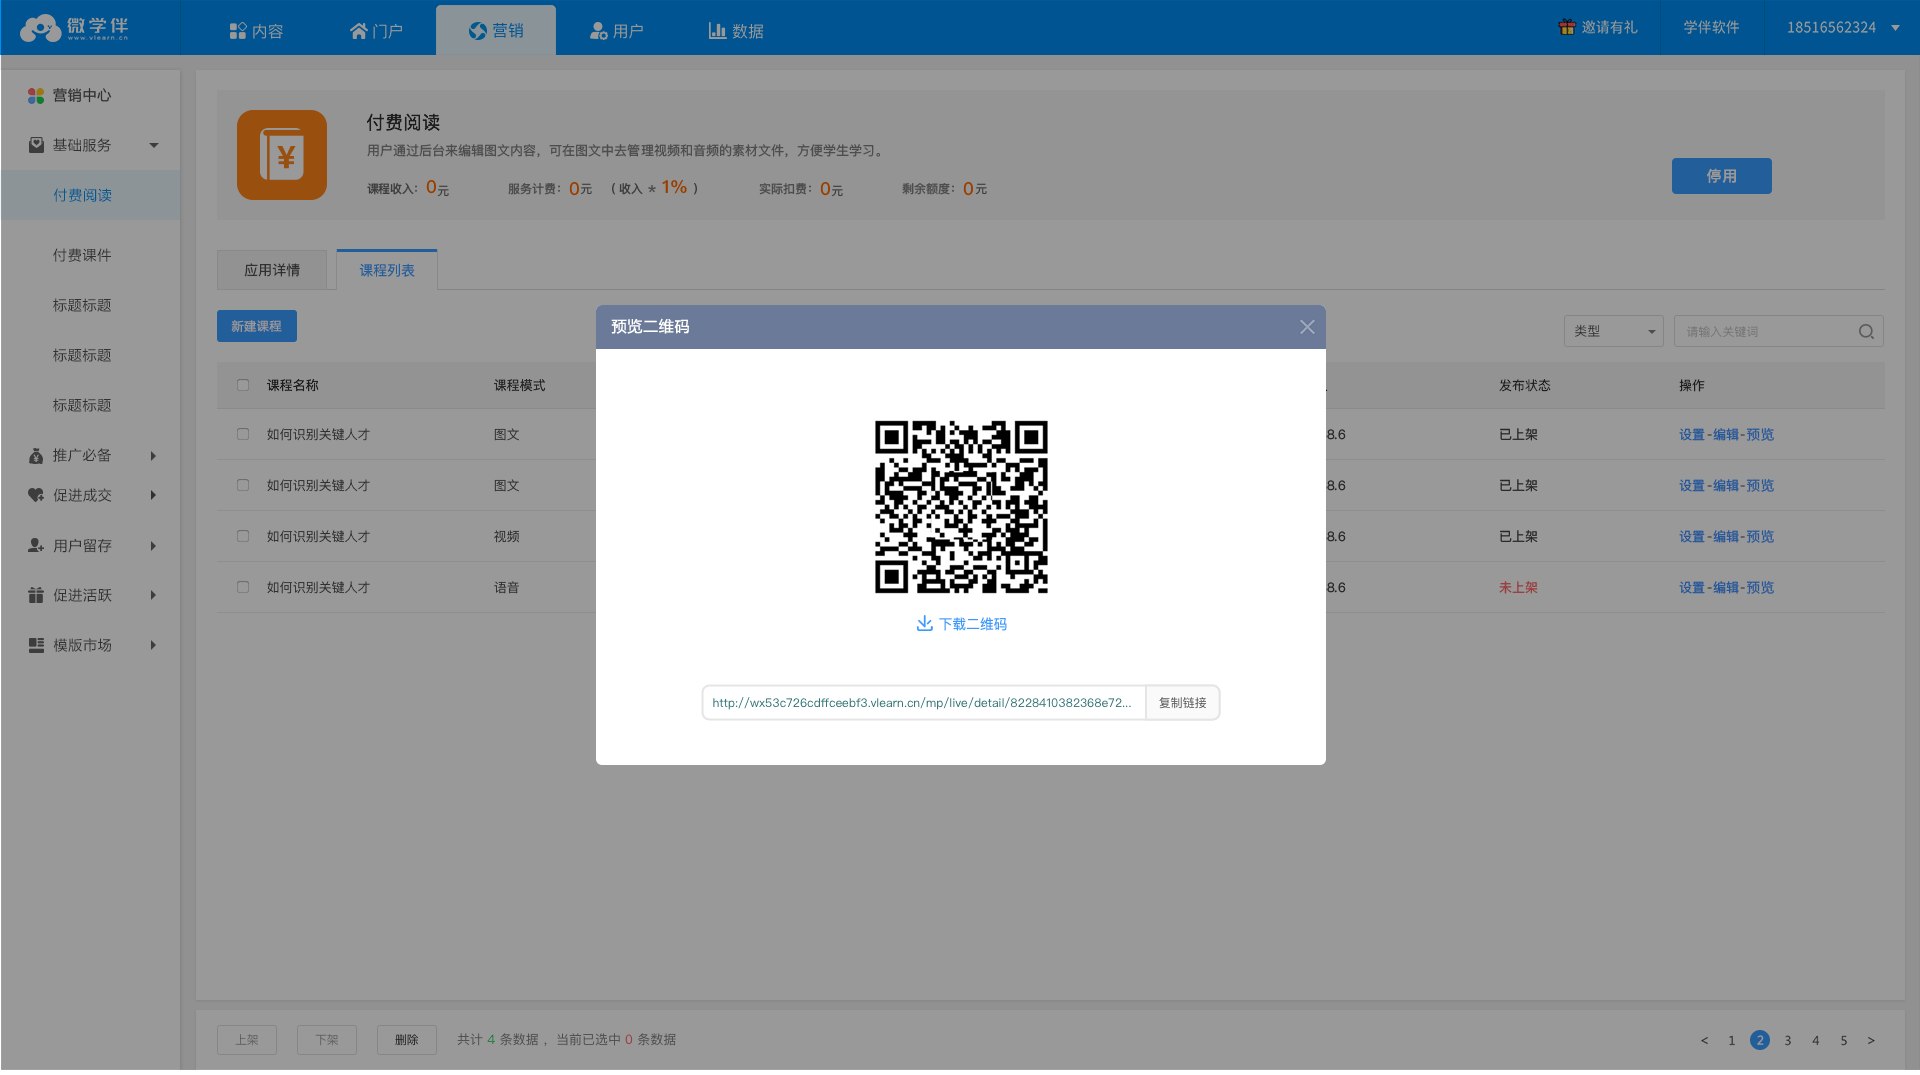Expand the 促进活跃 sidebar section
The width and height of the screenshot is (1920, 1075).
153,595
